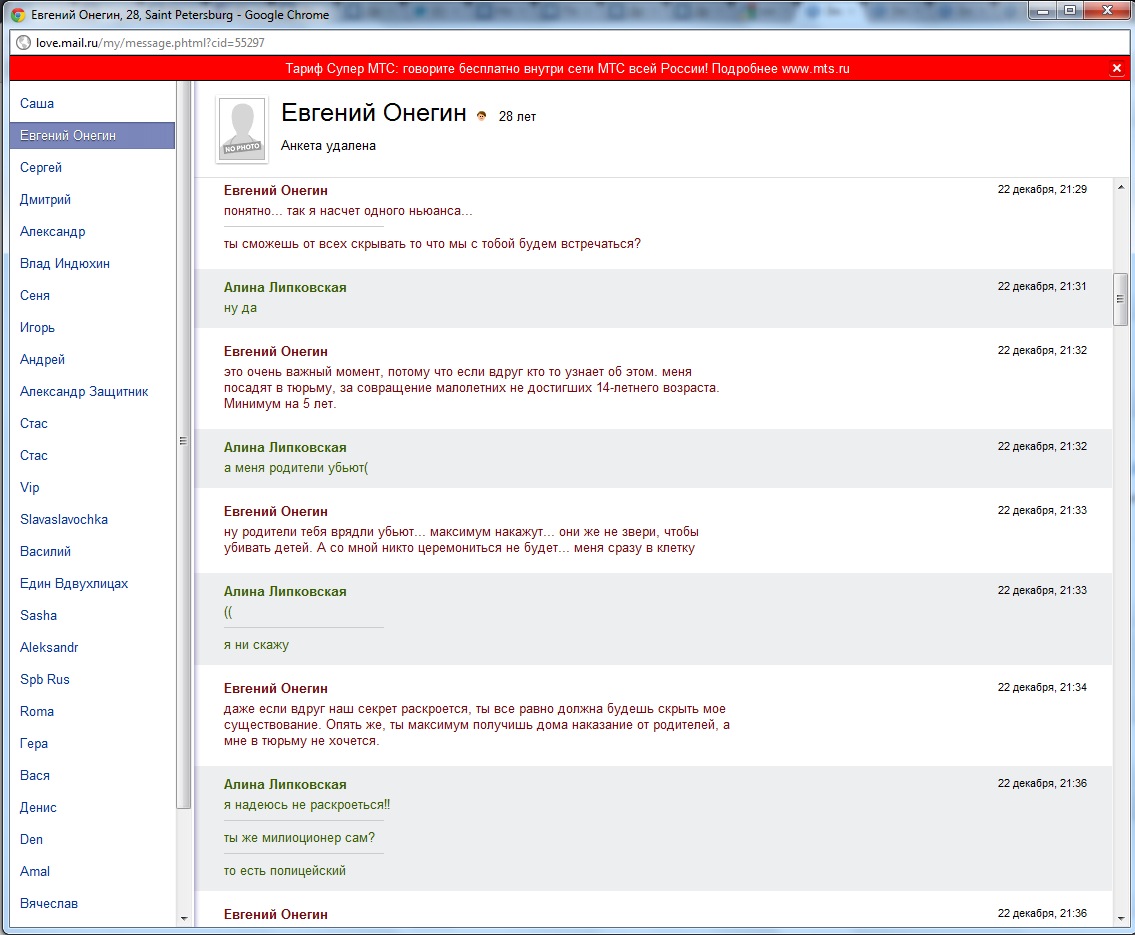
Task: Open the Андрей conversation
Action: (43, 360)
